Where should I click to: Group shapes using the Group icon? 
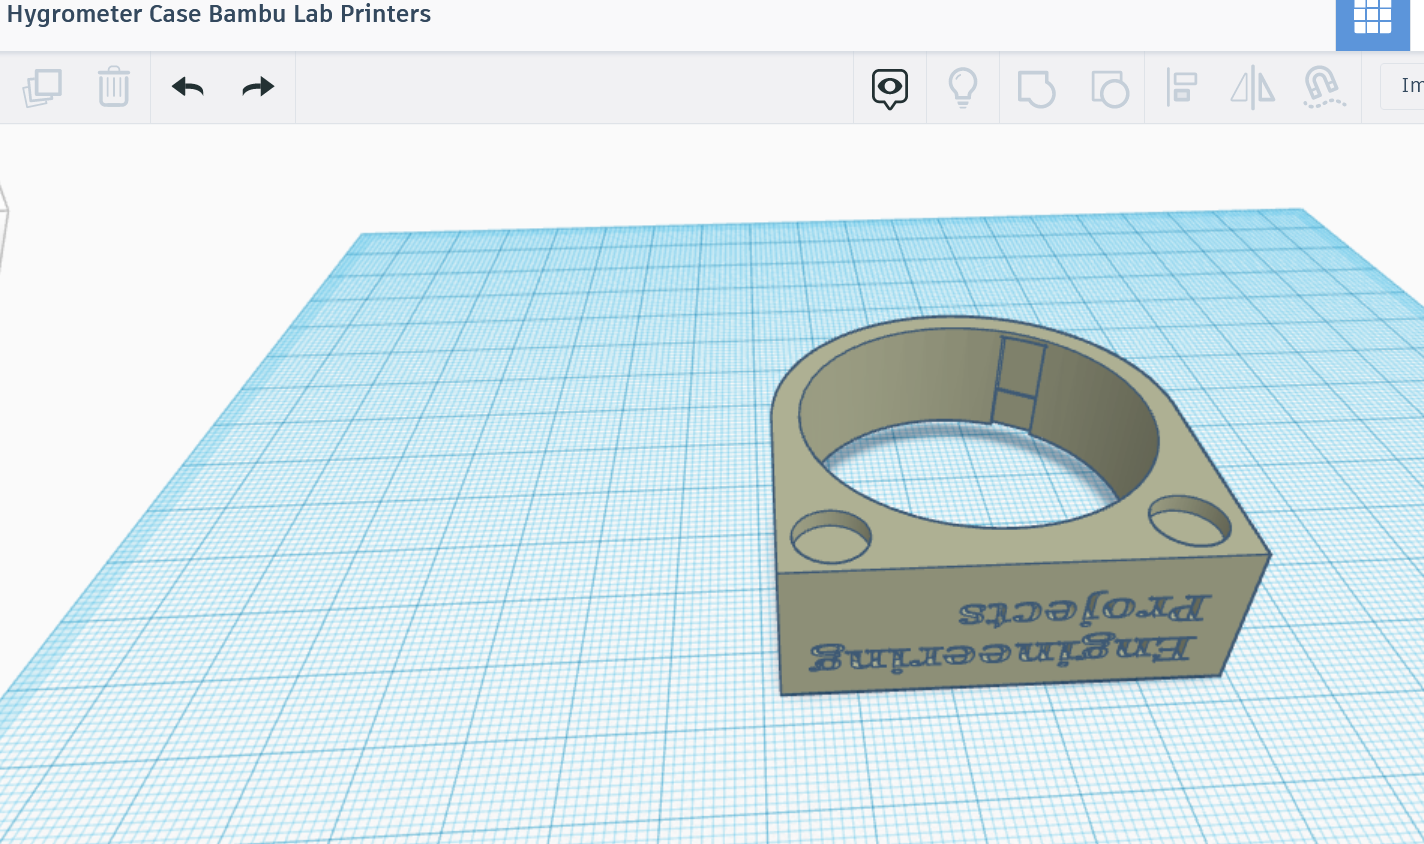1037,87
